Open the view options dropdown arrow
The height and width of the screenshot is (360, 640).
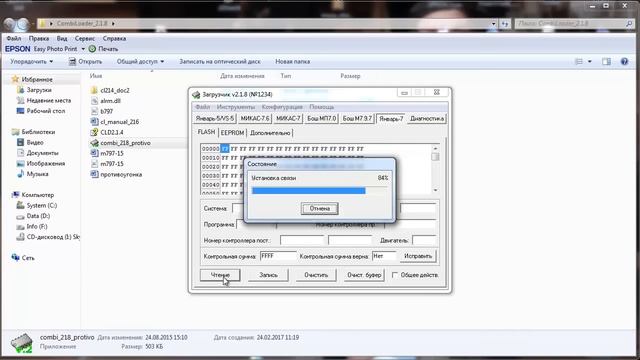pyautogui.click(x=589, y=62)
